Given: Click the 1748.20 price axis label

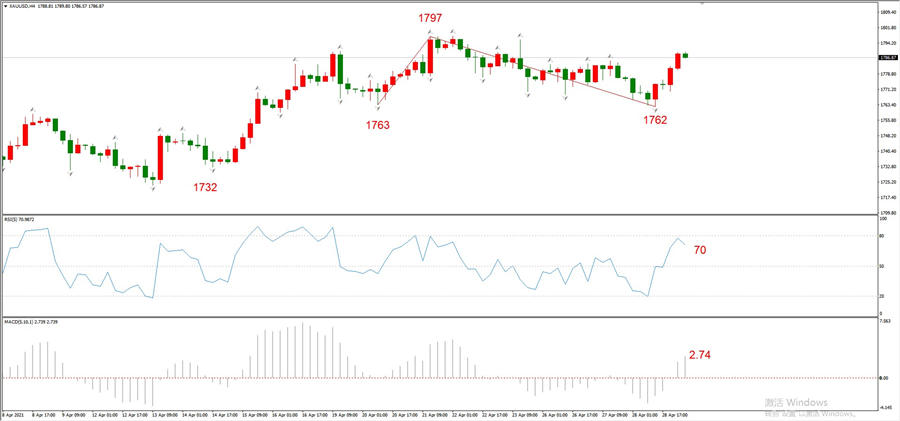Looking at the screenshot, I should pyautogui.click(x=887, y=136).
